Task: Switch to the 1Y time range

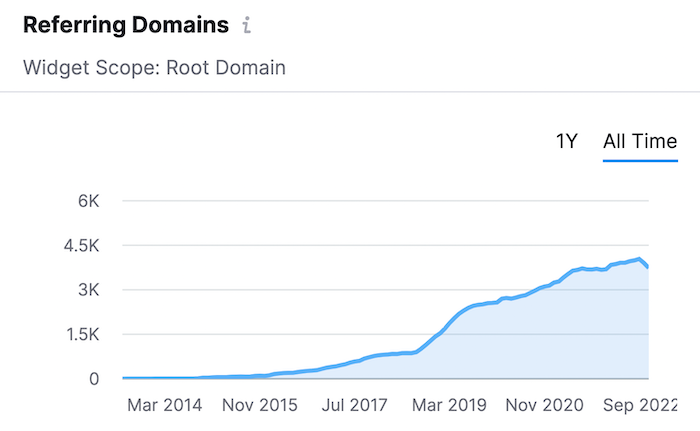Action: 566,141
